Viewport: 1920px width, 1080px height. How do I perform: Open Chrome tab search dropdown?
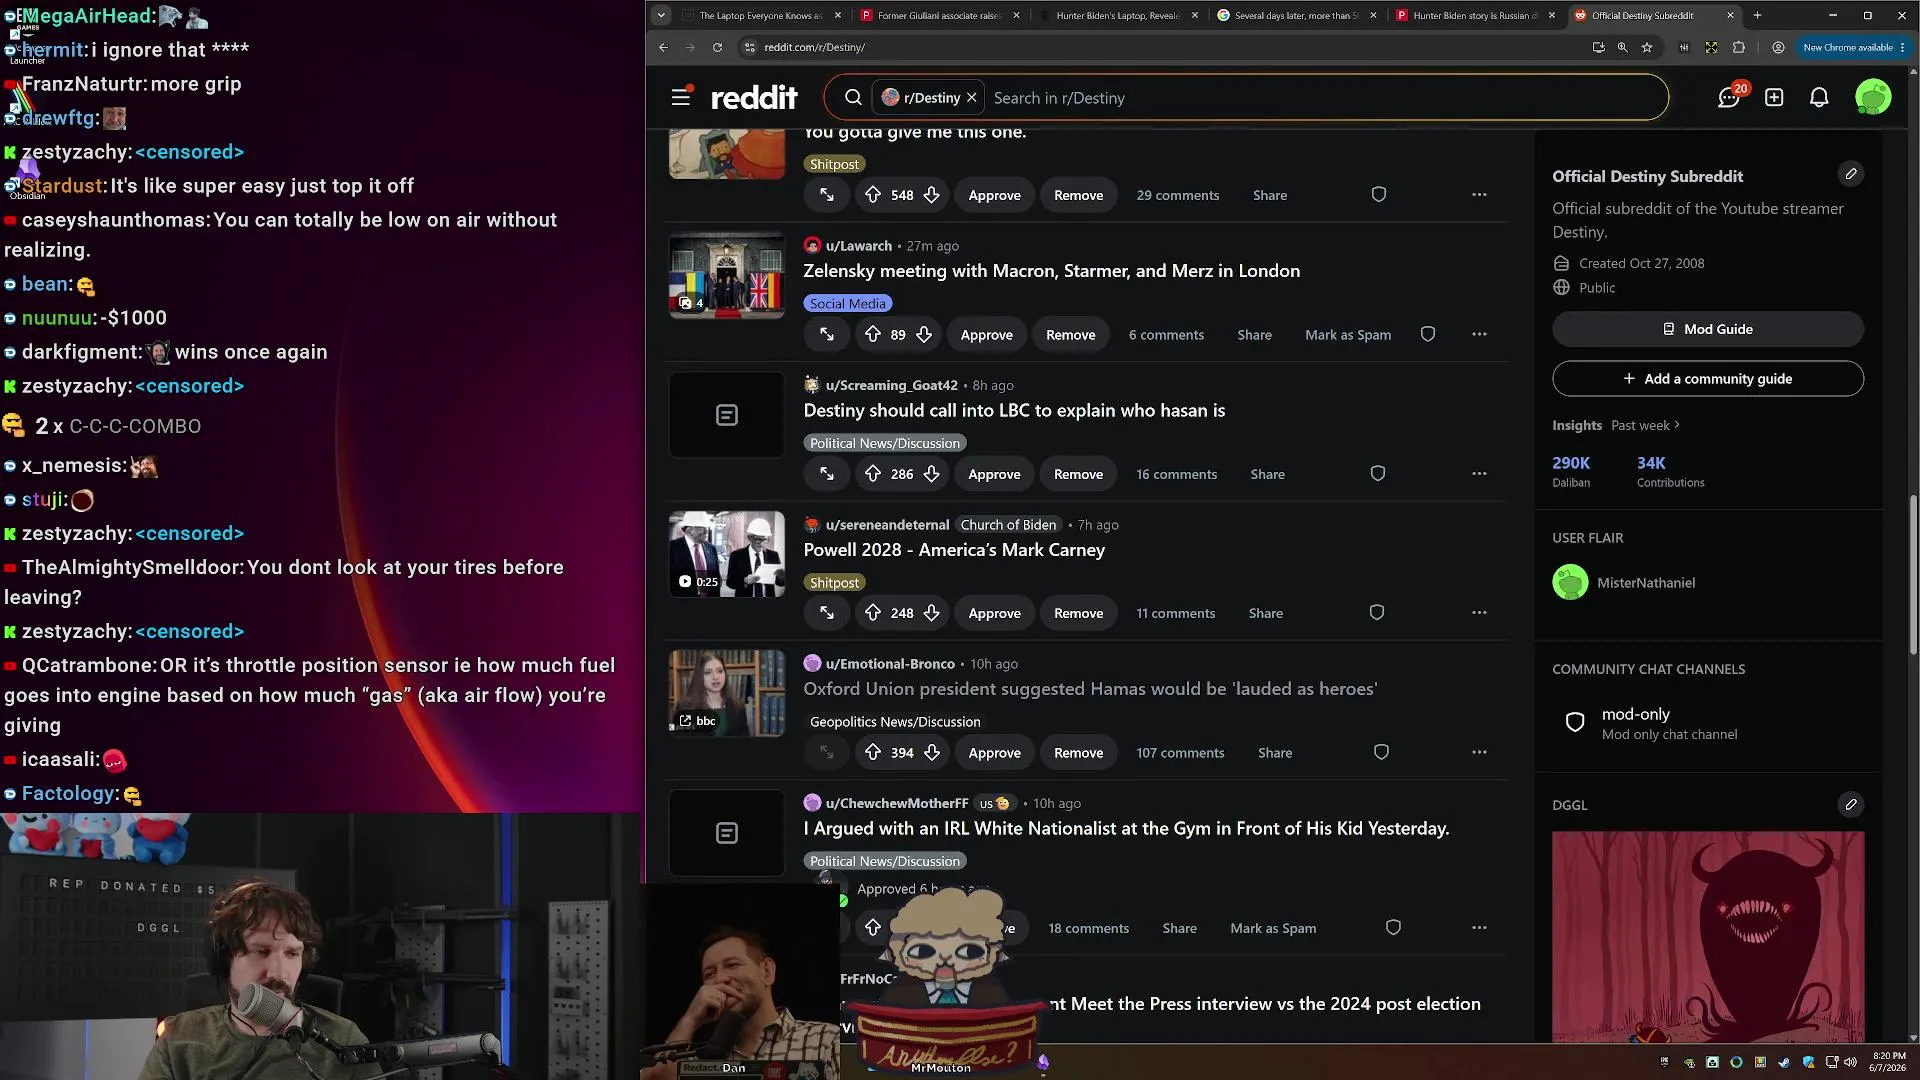pos(661,15)
